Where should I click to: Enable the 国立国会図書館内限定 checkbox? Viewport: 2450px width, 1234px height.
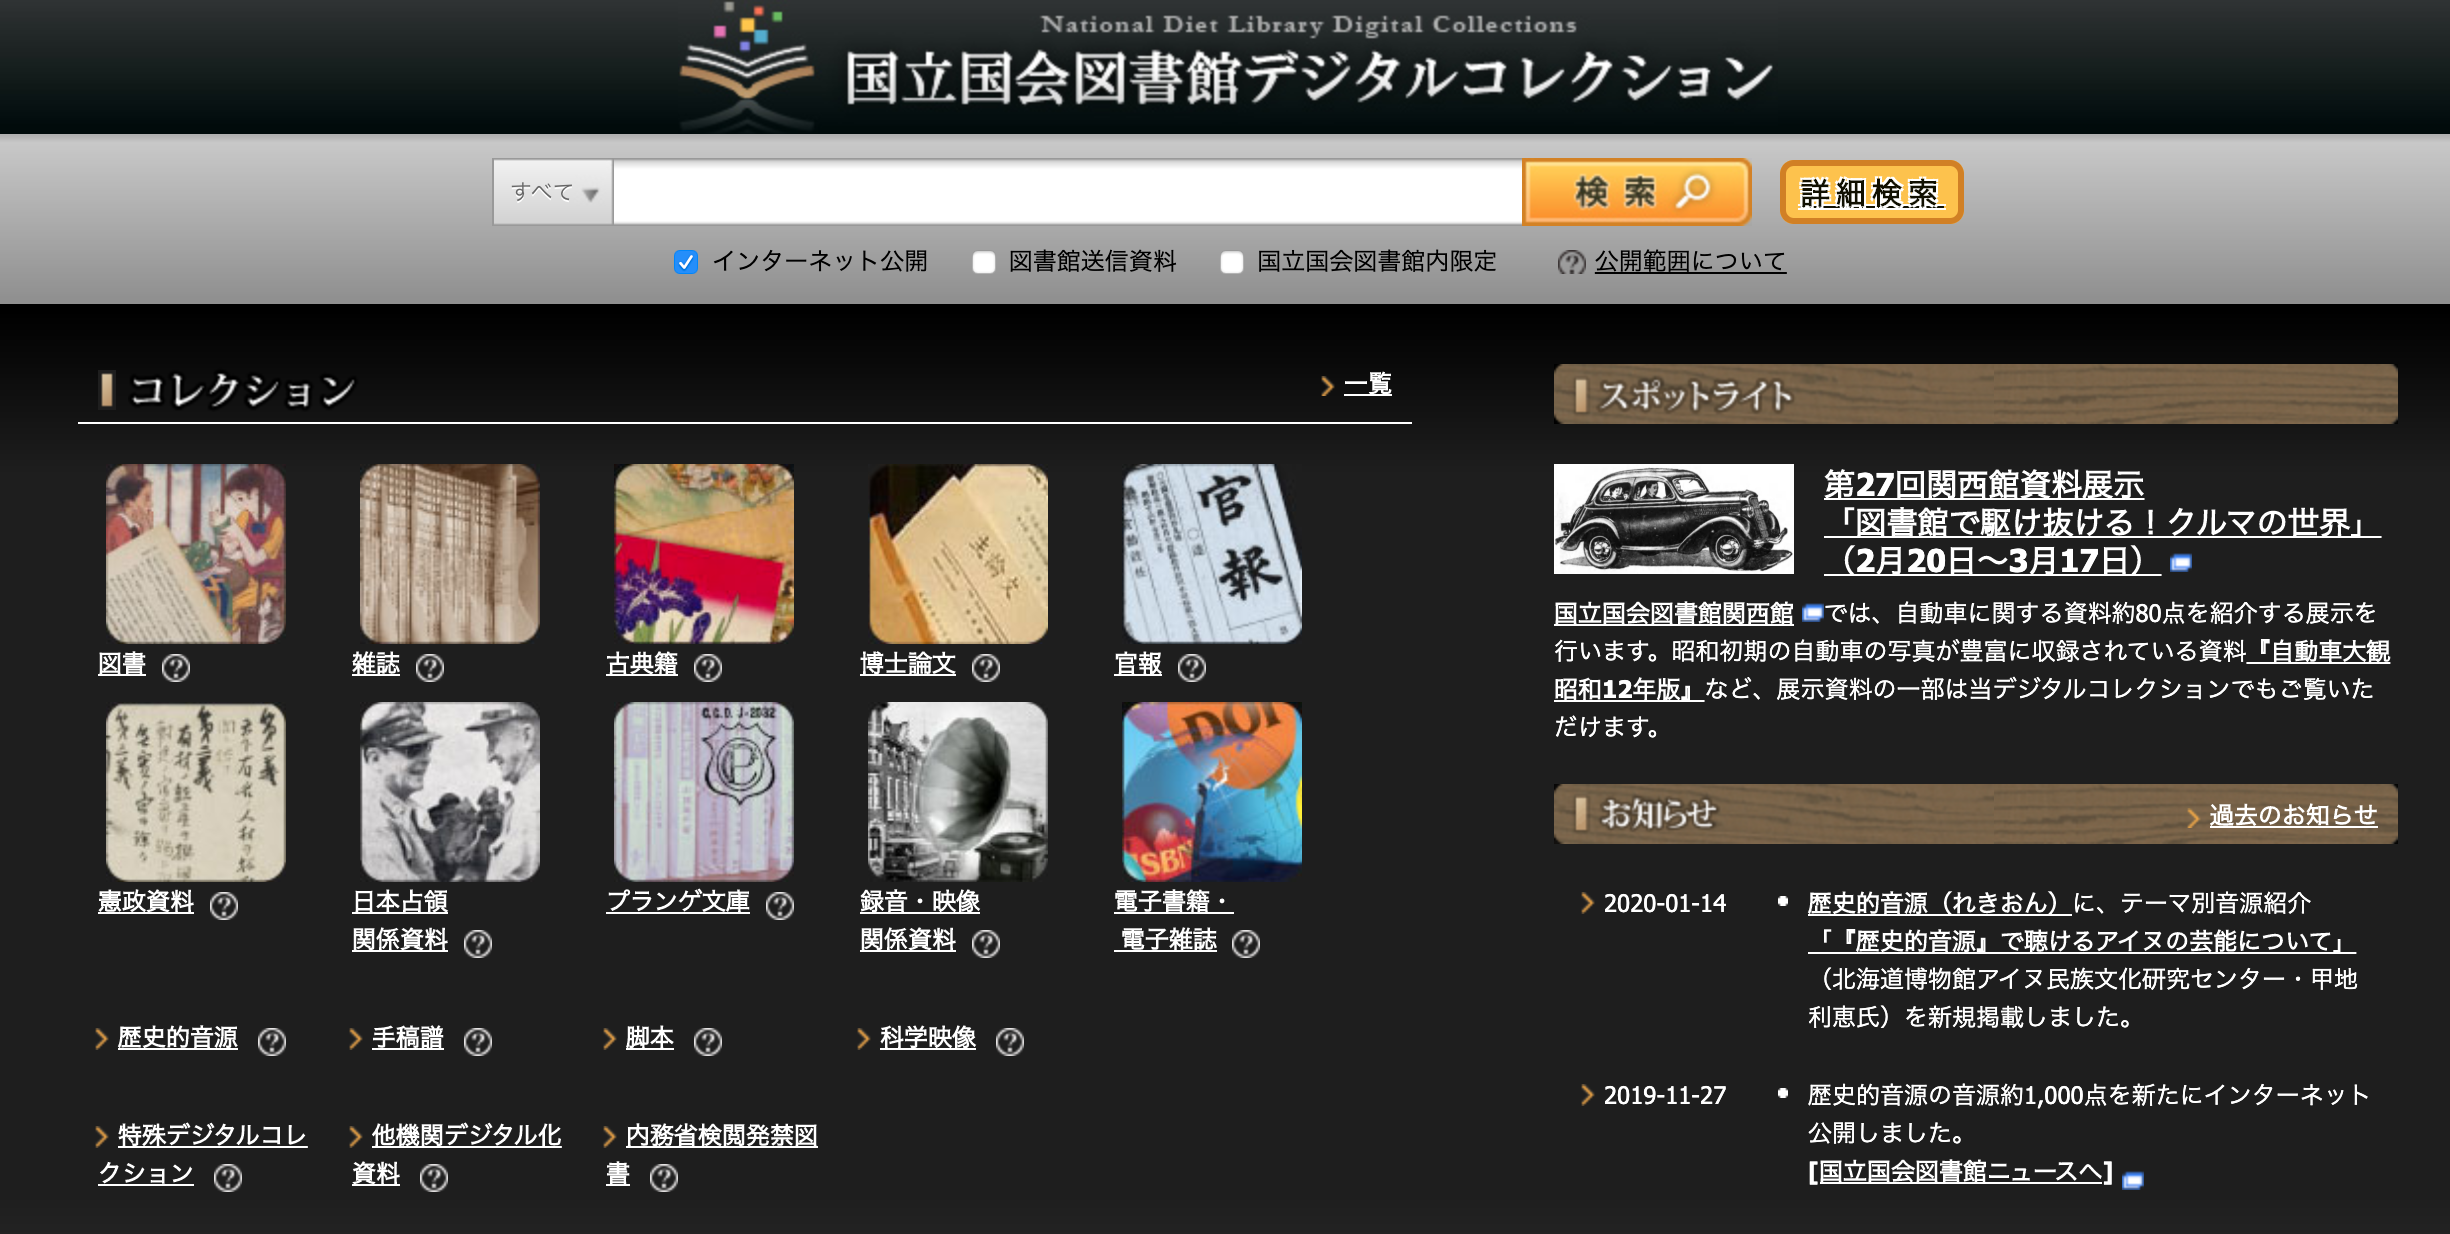coord(1232,262)
